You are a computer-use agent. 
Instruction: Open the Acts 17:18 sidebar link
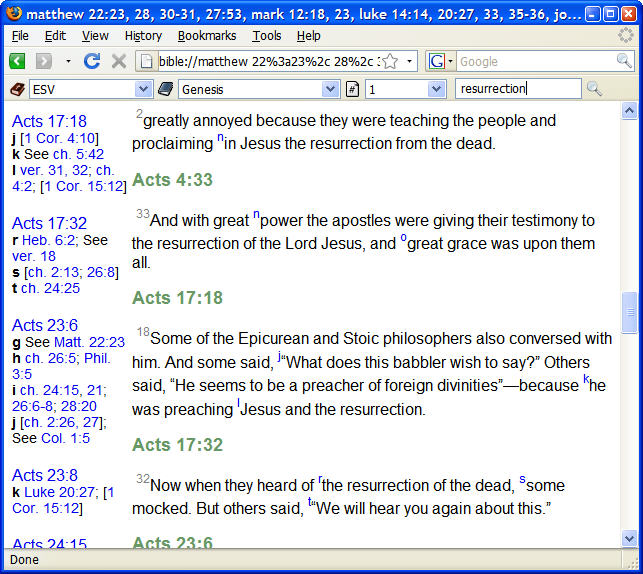click(49, 121)
